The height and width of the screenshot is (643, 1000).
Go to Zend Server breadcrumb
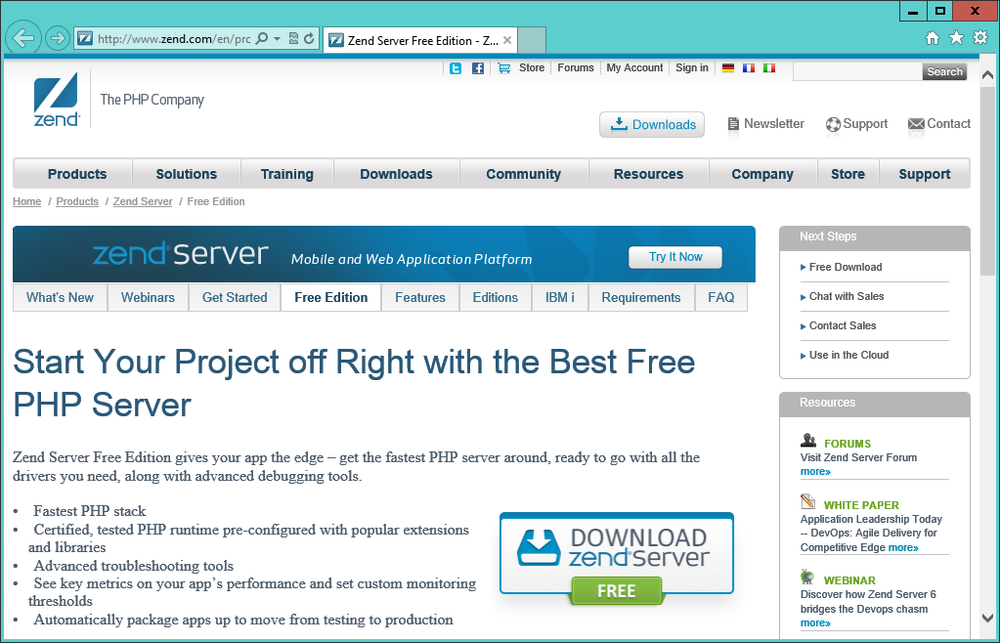click(143, 202)
